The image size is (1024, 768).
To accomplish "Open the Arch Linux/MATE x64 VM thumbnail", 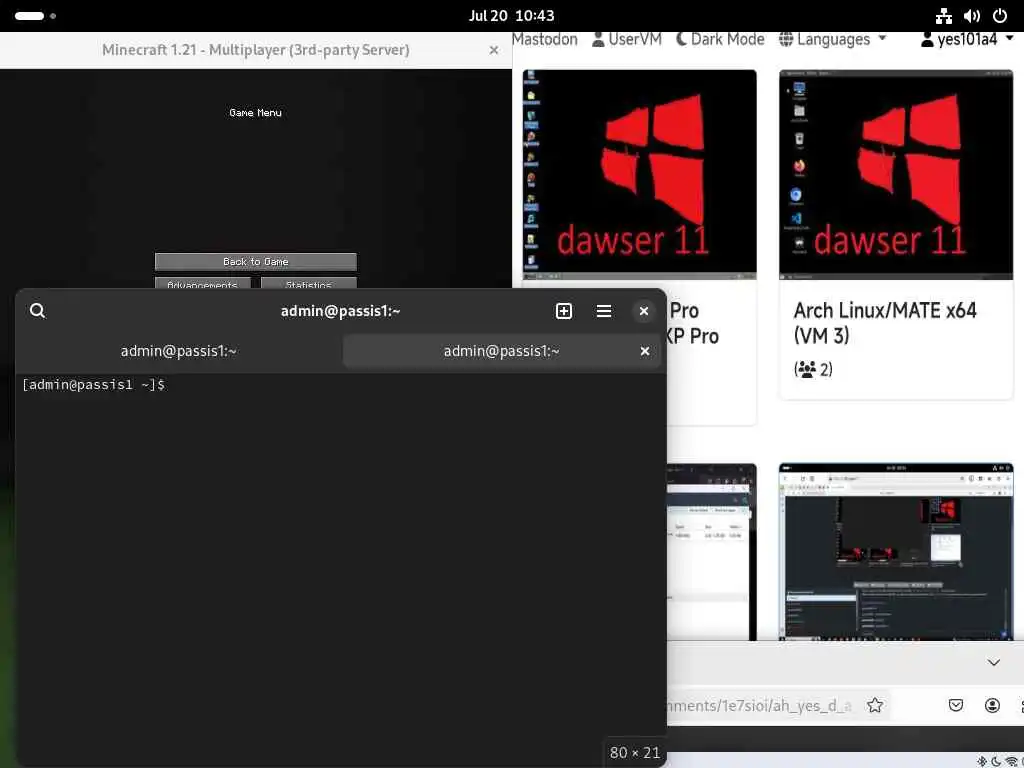I will 896,174.
